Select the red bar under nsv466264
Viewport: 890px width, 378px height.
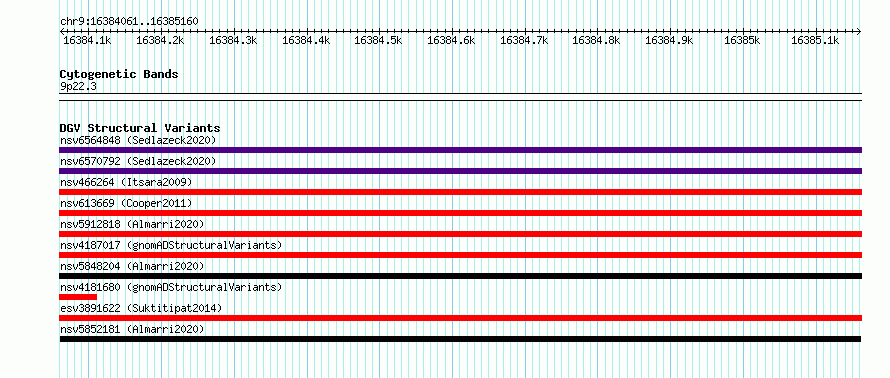coord(460,192)
